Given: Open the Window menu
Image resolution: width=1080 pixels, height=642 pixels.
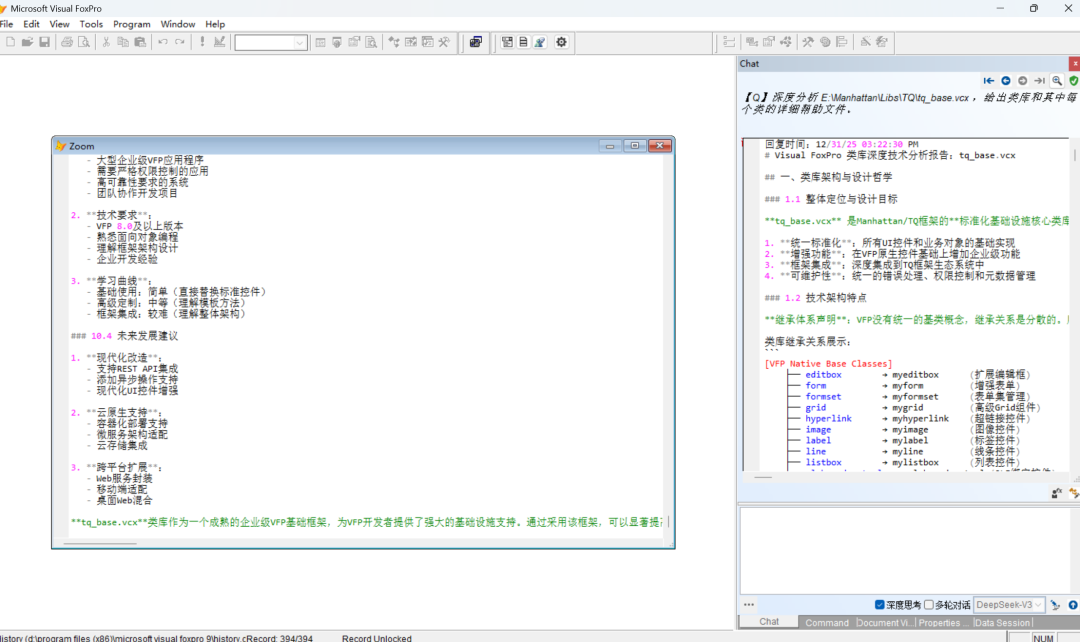Looking at the screenshot, I should [x=178, y=24].
